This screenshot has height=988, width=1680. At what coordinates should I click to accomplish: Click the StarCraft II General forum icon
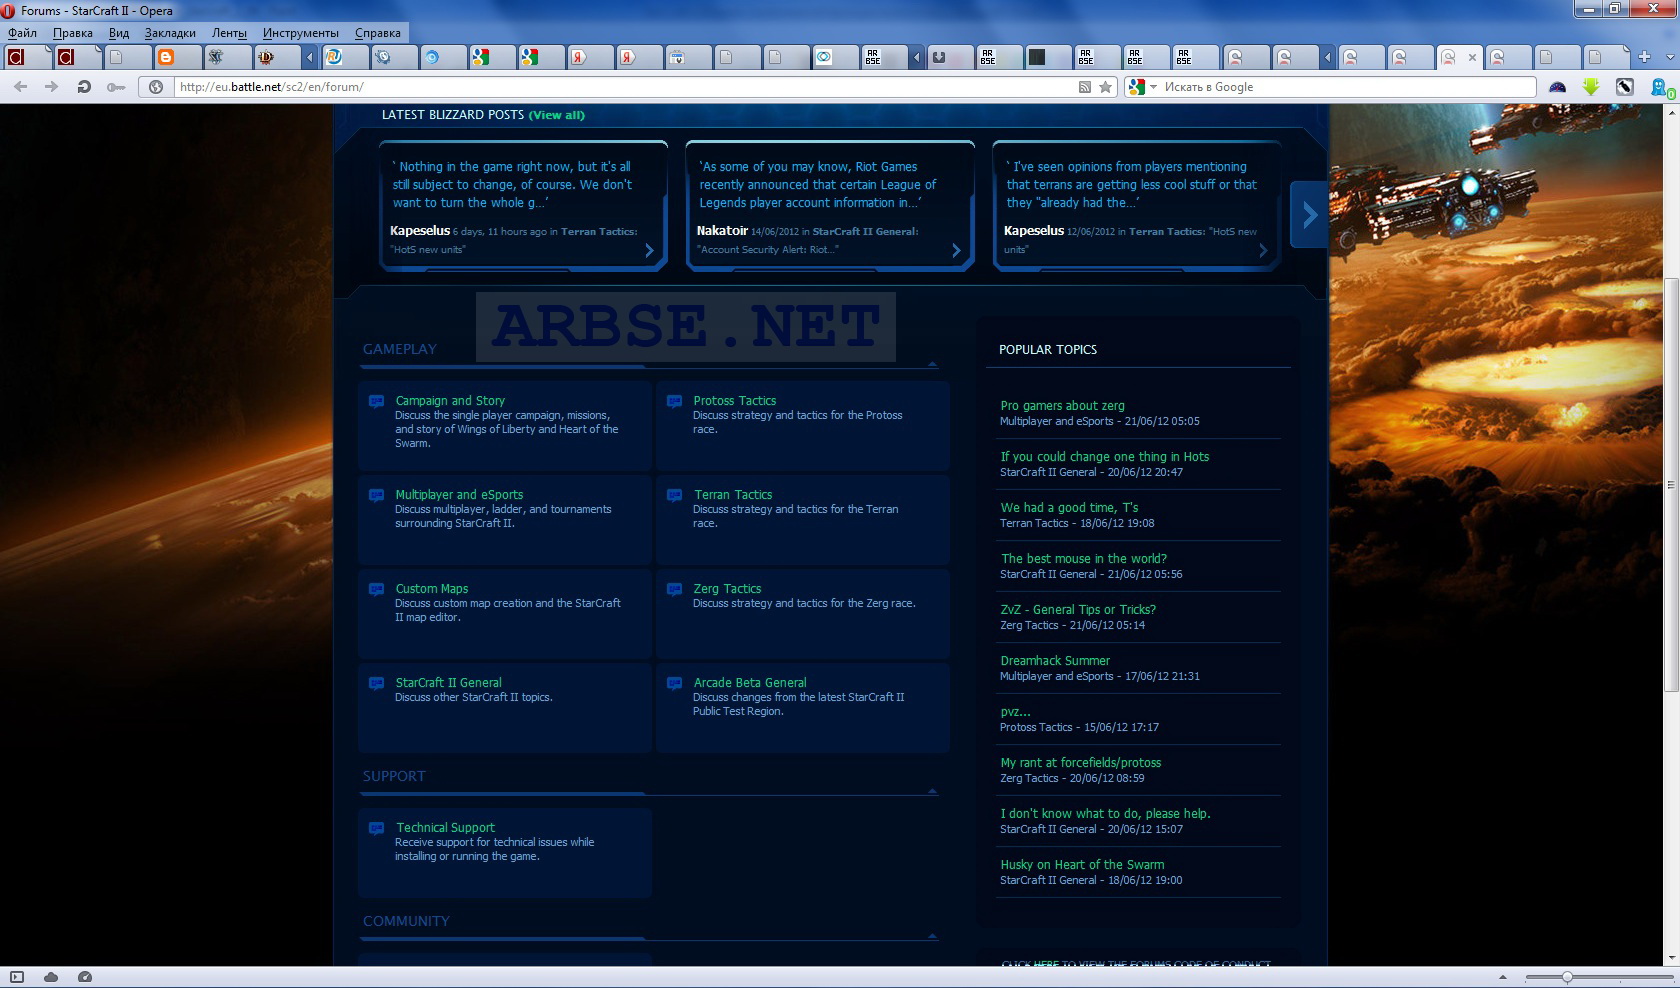coord(376,683)
